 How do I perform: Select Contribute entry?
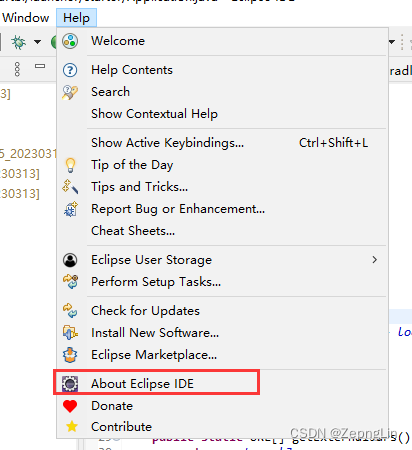point(222,427)
